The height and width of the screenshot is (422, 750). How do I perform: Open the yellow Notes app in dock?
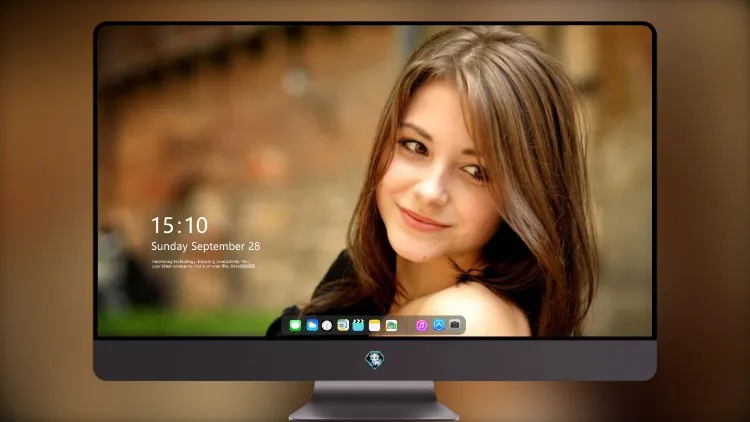coord(375,326)
